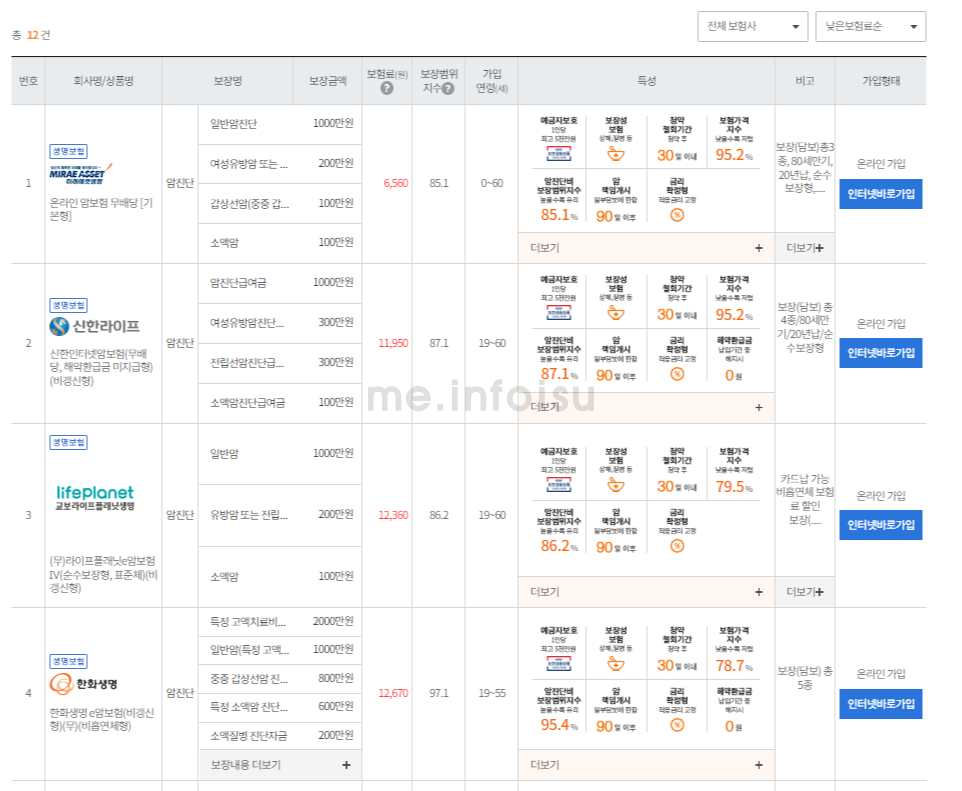Expand 더보기 features in 한화생명 row
The height and width of the screenshot is (791, 962).
pyautogui.click(x=647, y=765)
